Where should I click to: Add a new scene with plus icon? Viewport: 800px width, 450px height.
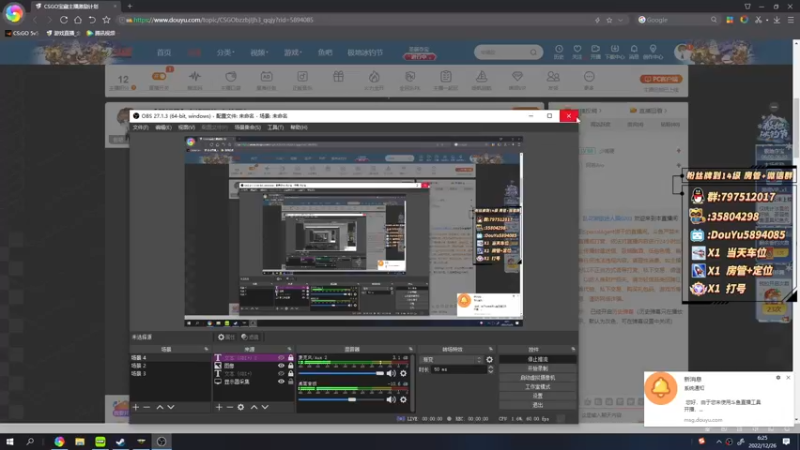[x=136, y=407]
